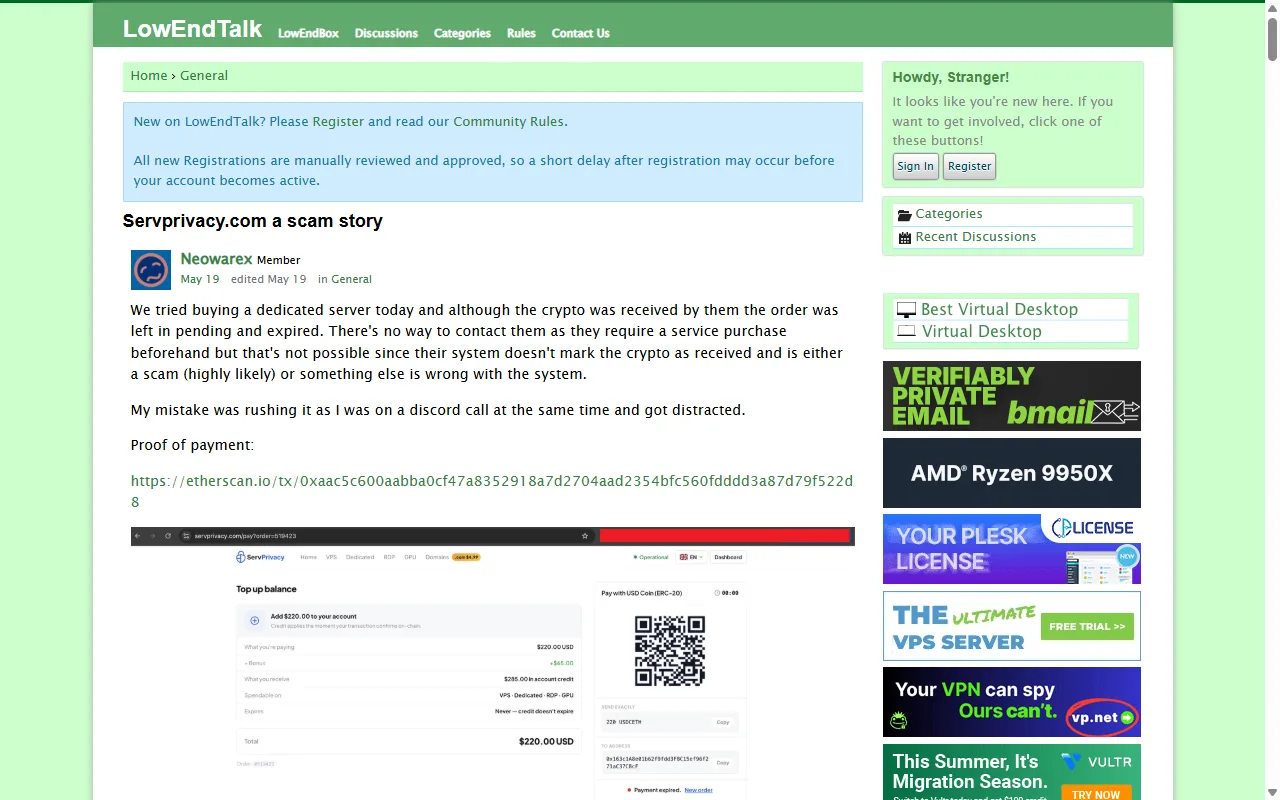The width and height of the screenshot is (1280, 800).
Task: Open General category link under author
Action: (351, 279)
